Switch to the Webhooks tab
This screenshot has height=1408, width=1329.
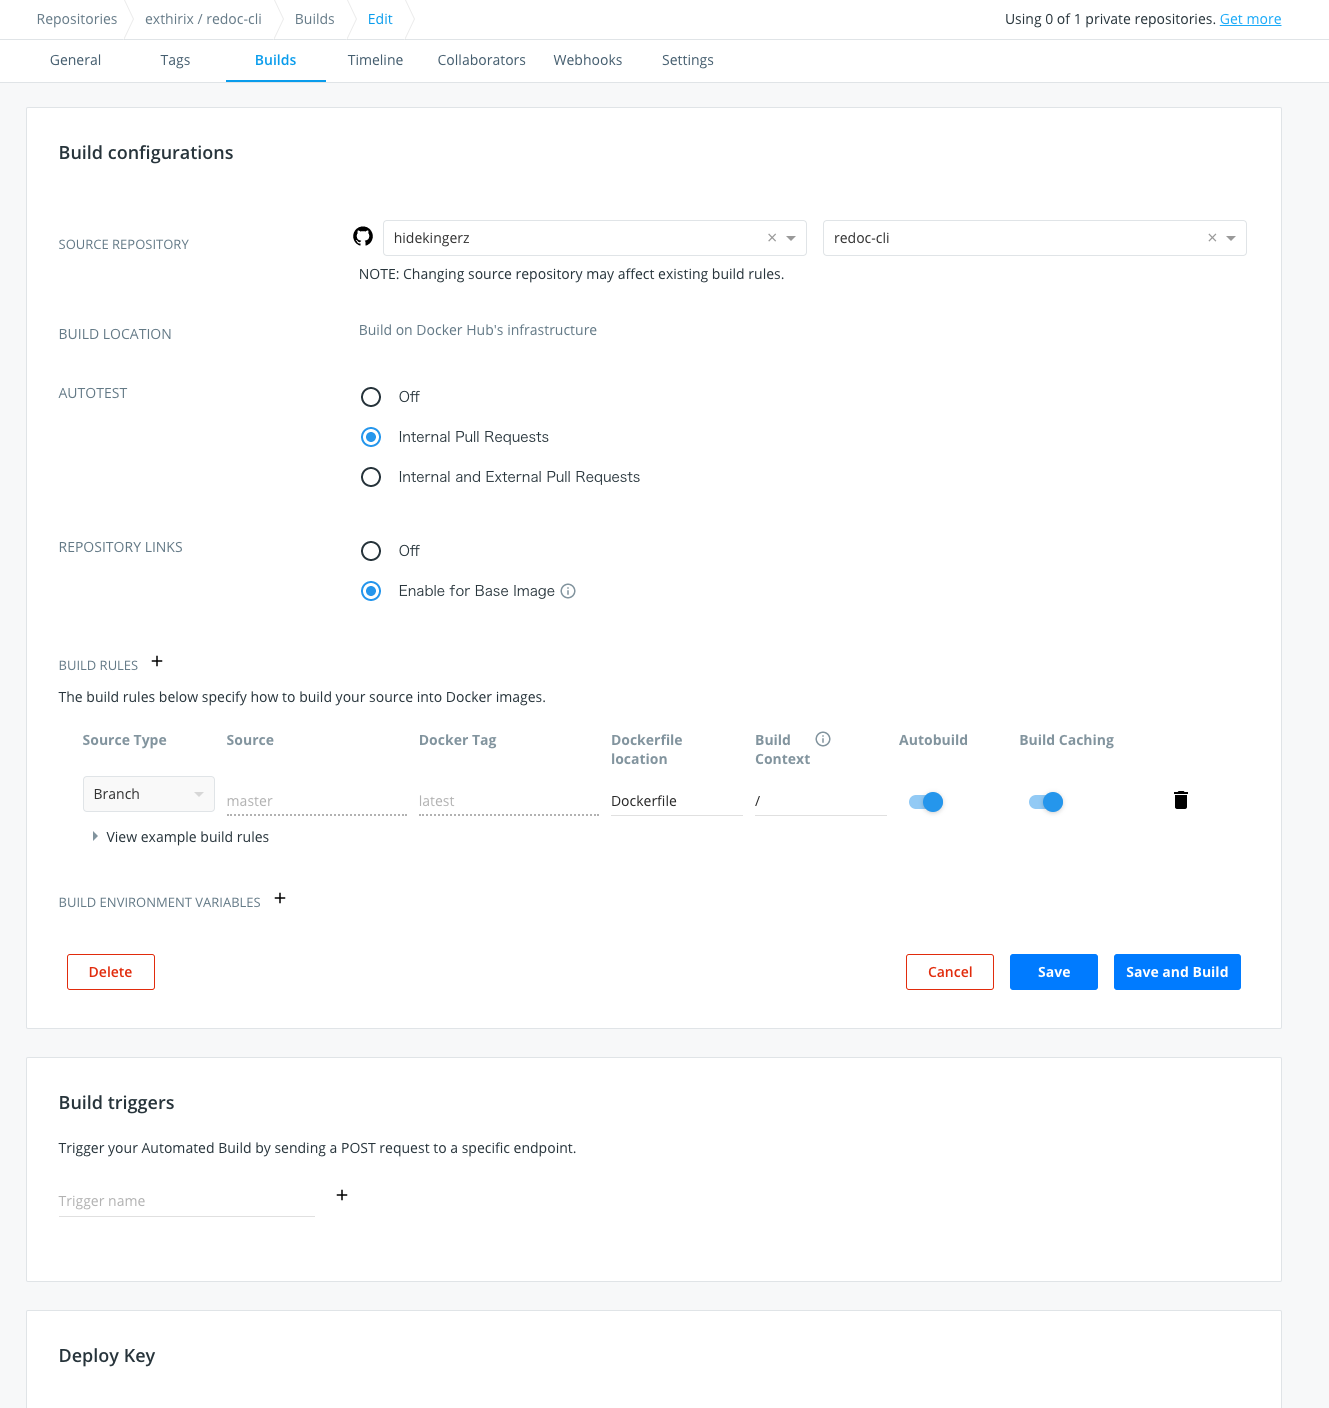click(587, 60)
